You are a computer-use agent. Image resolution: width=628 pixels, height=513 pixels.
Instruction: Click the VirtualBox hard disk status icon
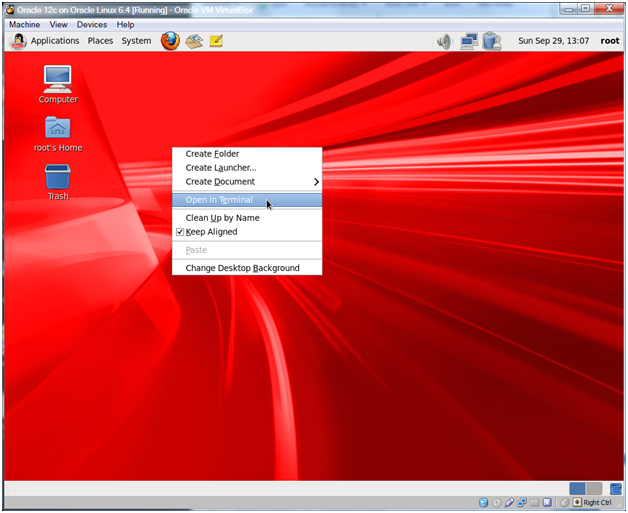click(484, 502)
